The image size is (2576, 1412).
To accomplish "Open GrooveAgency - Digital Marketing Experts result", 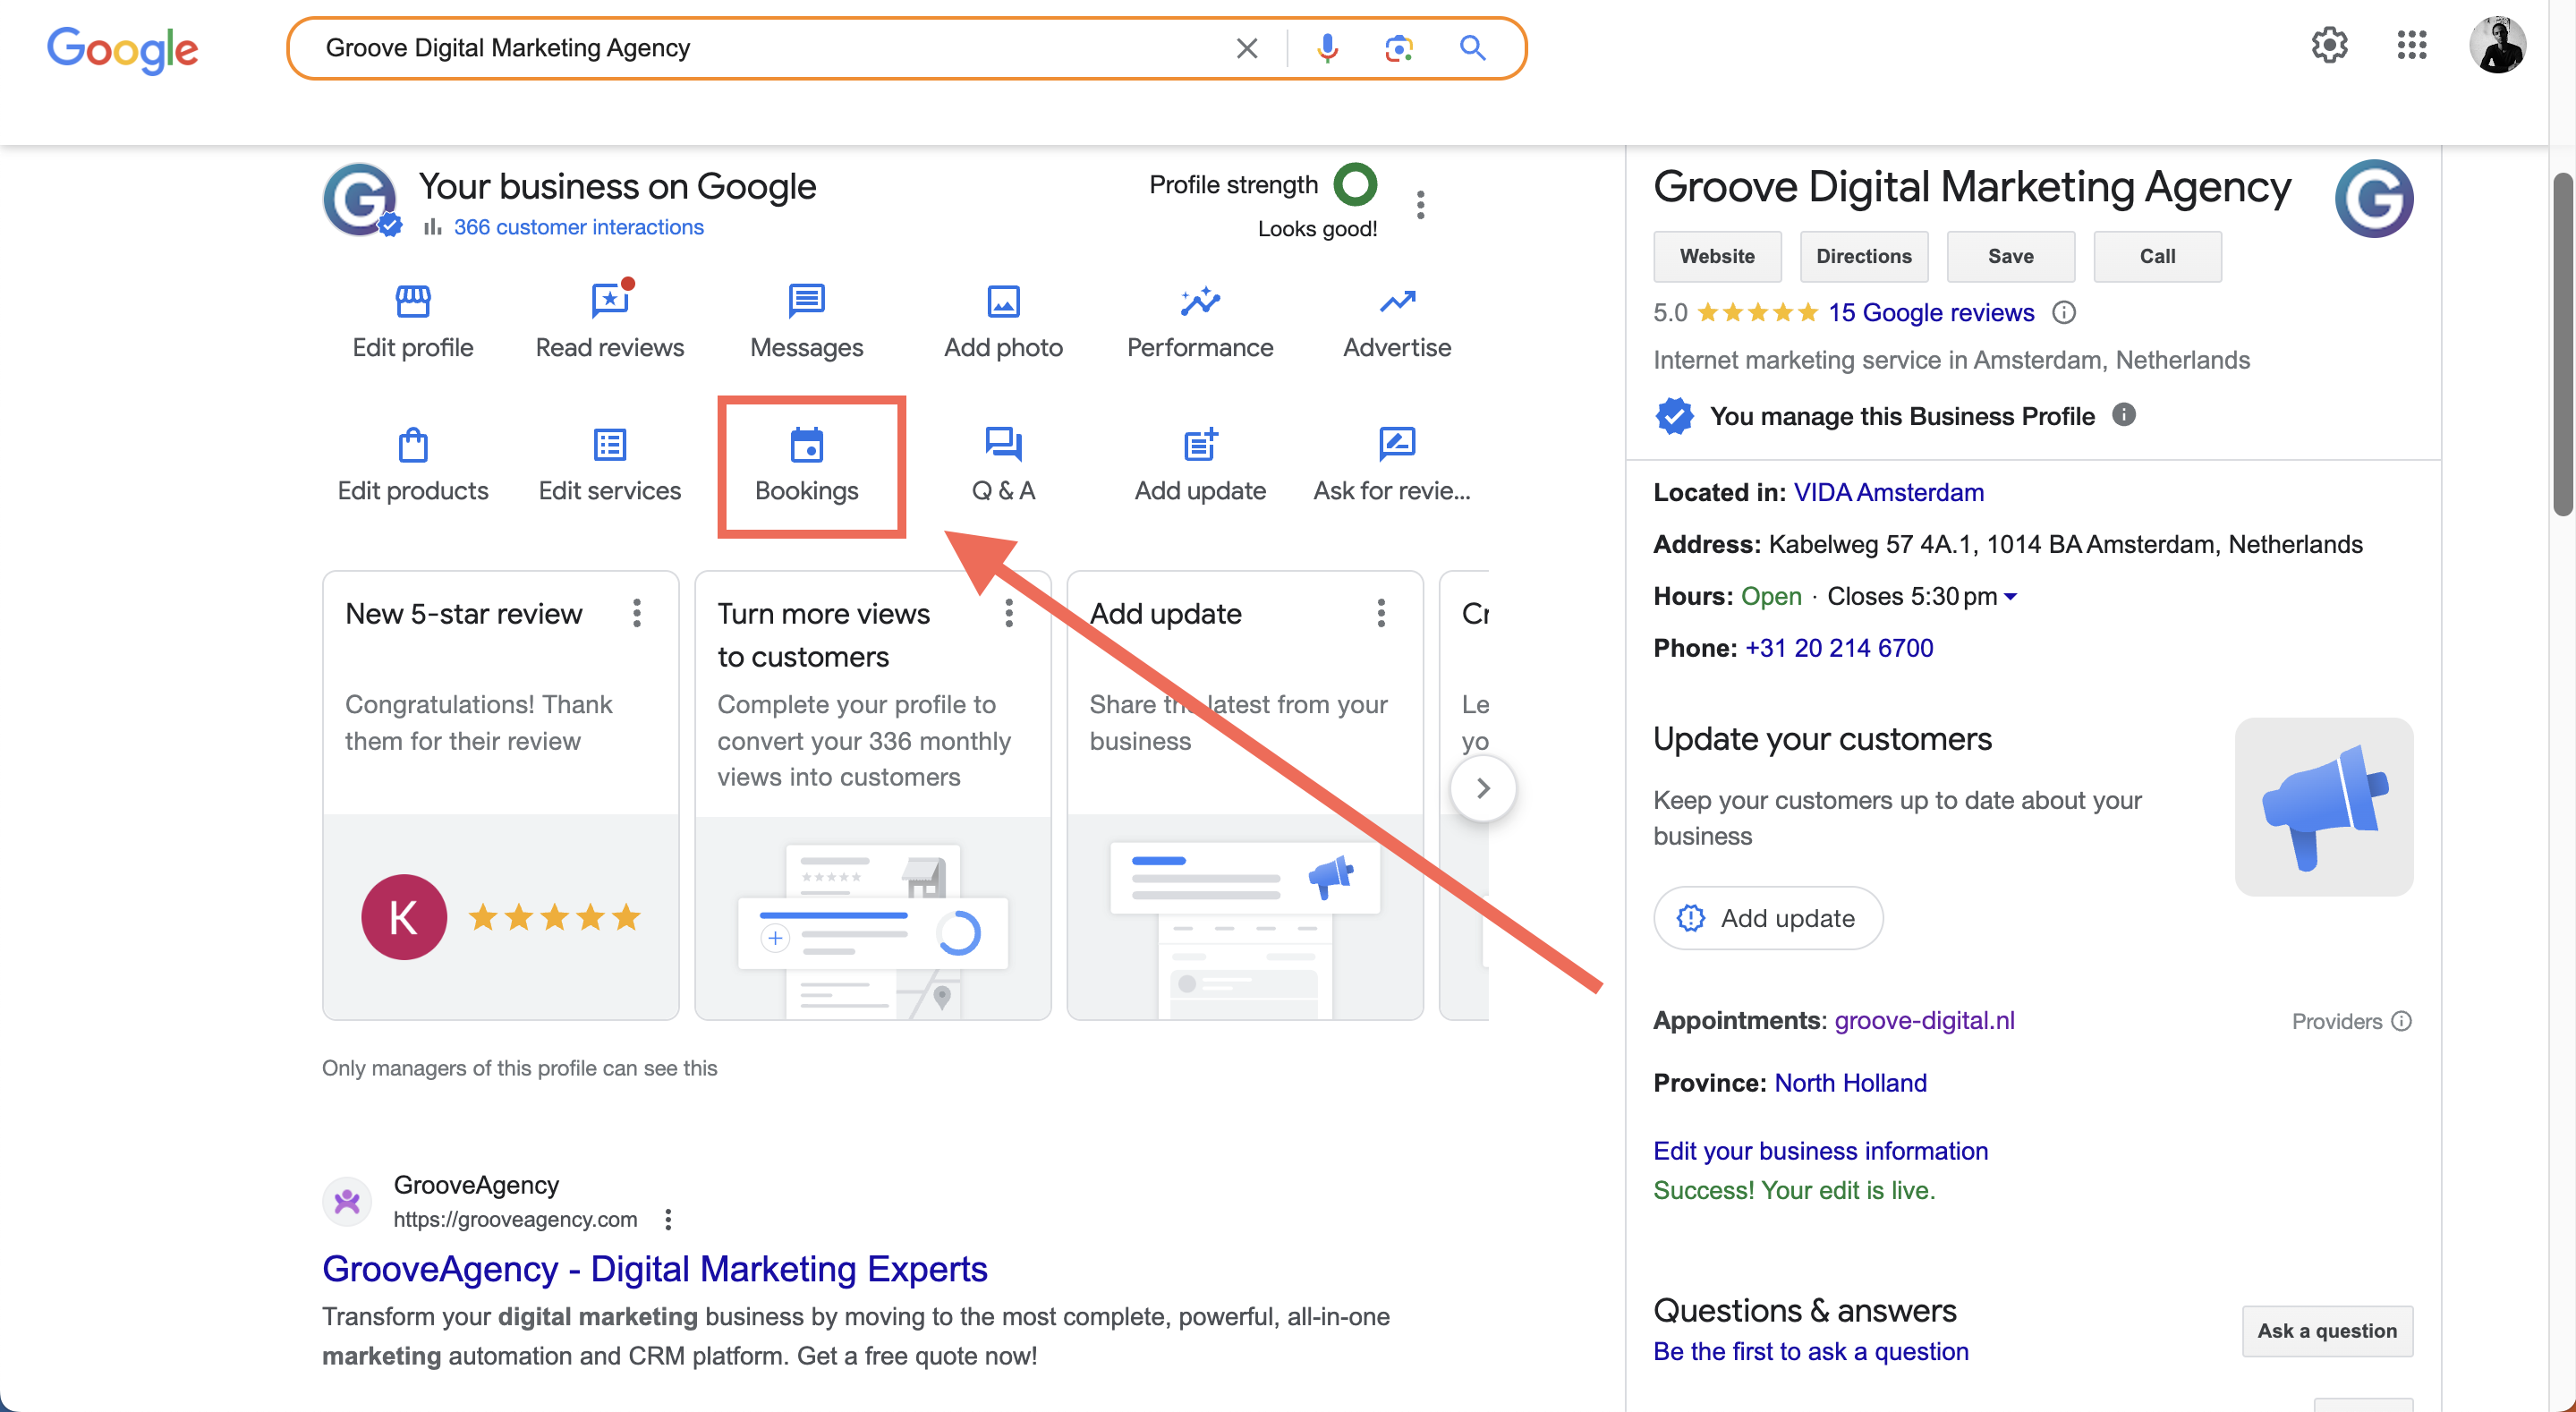I will [x=654, y=1269].
